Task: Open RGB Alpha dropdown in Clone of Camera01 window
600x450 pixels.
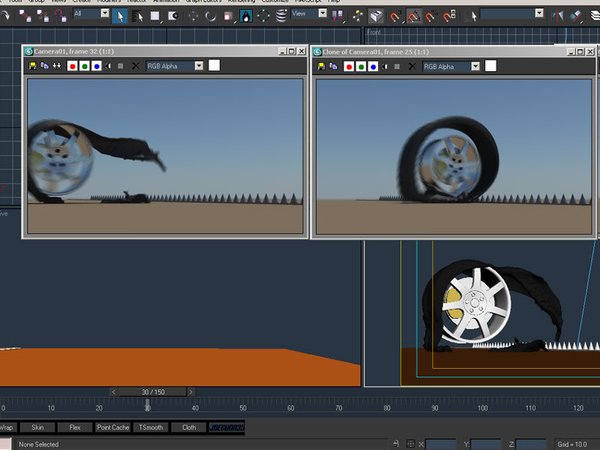Action: pyautogui.click(x=475, y=66)
